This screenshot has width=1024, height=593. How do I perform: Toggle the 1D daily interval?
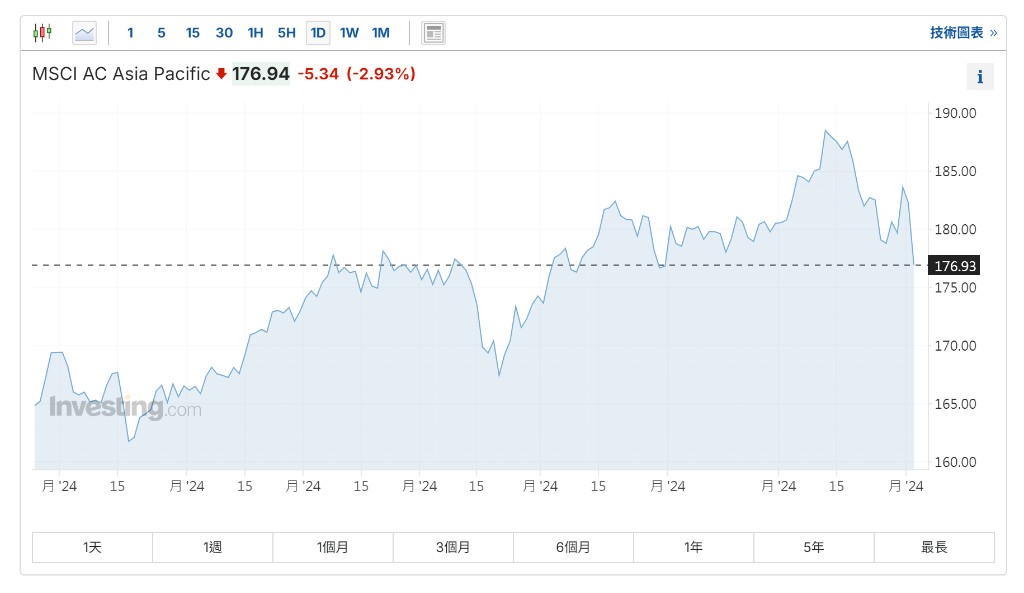[318, 33]
